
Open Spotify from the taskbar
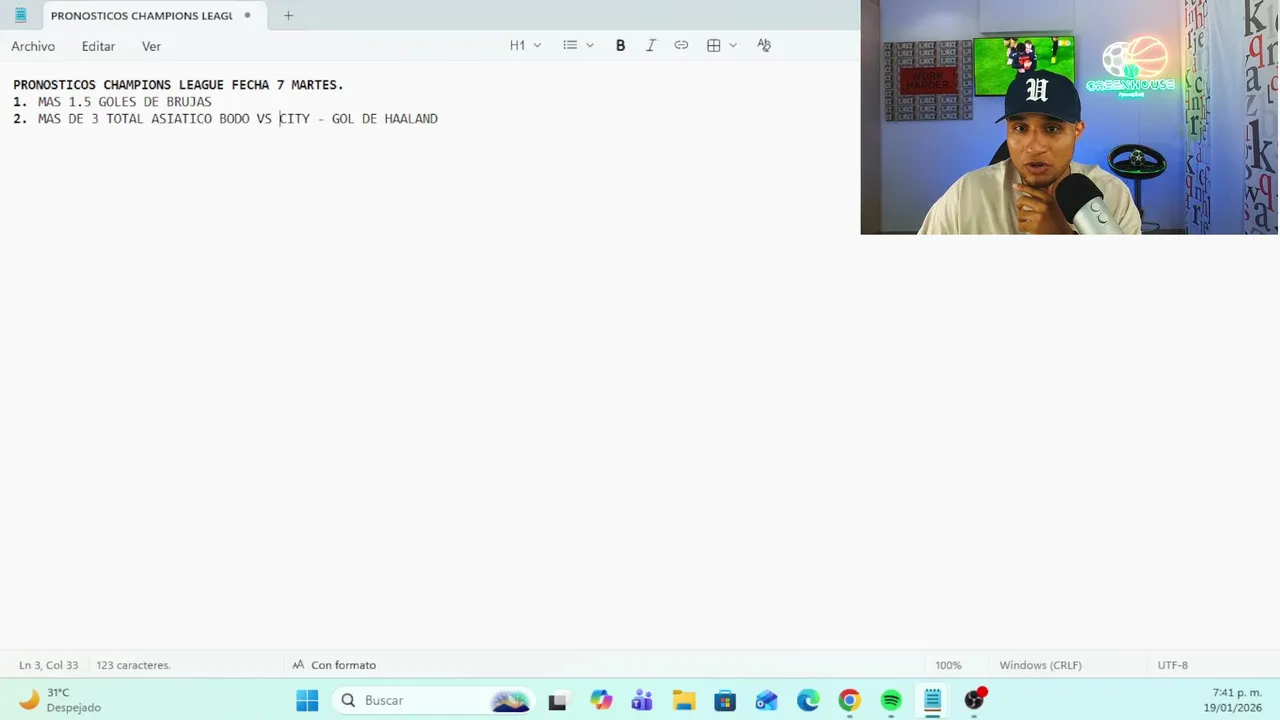tap(891, 700)
